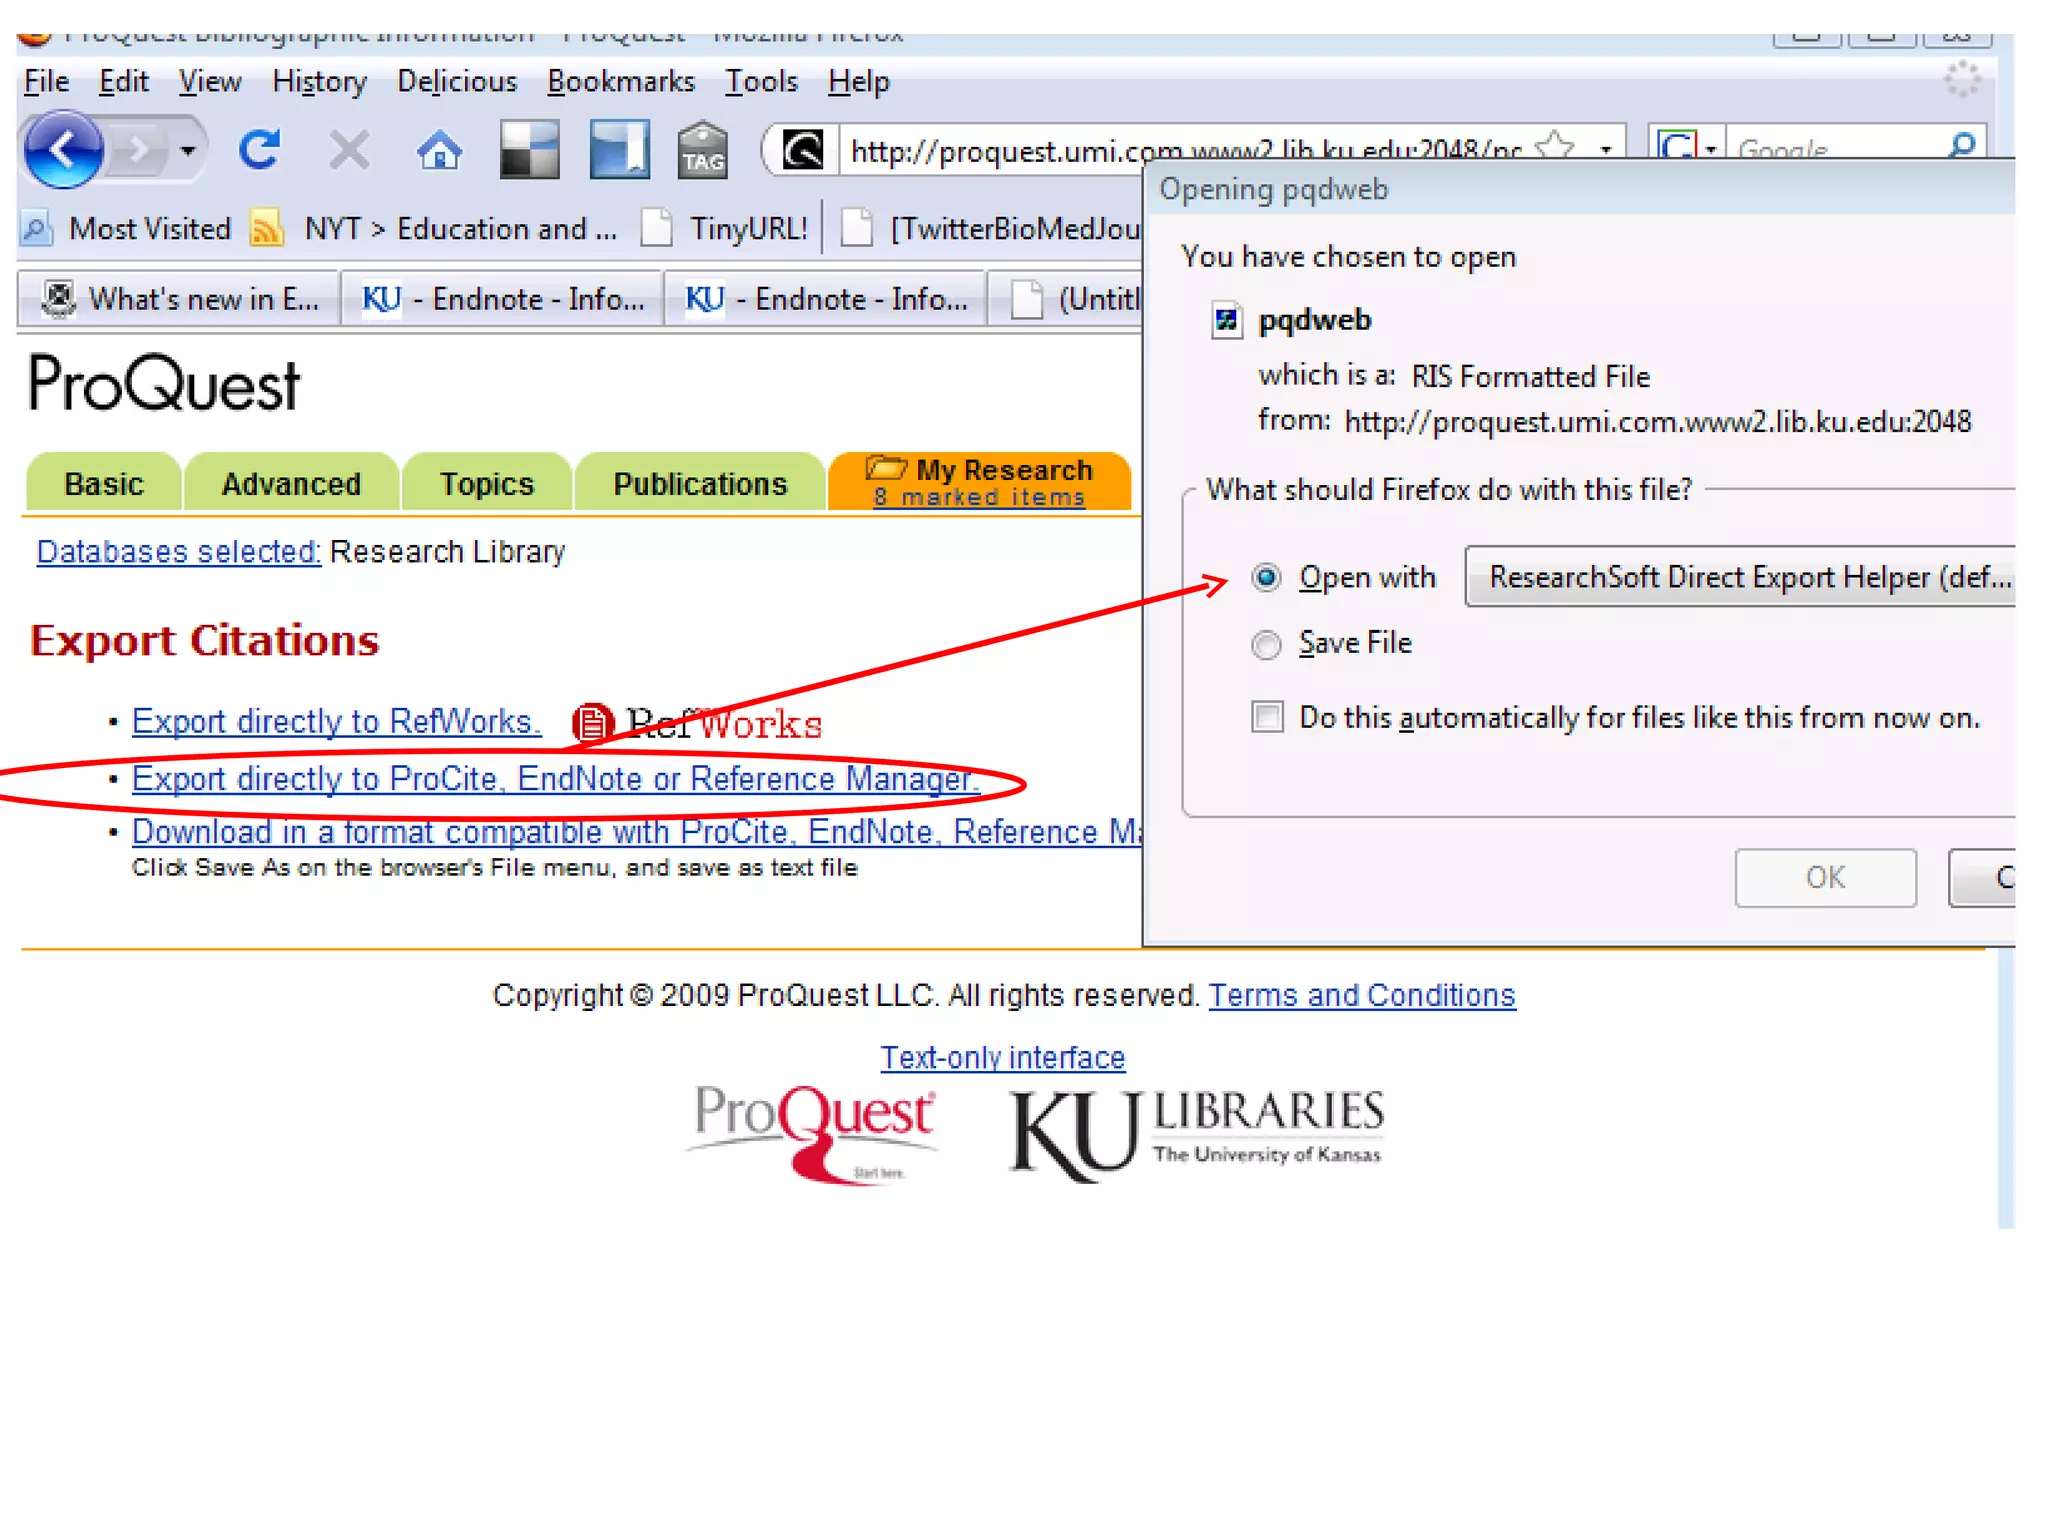The image size is (2048, 1536).
Task: Switch to the (Untitled) tab
Action: click(x=1066, y=299)
